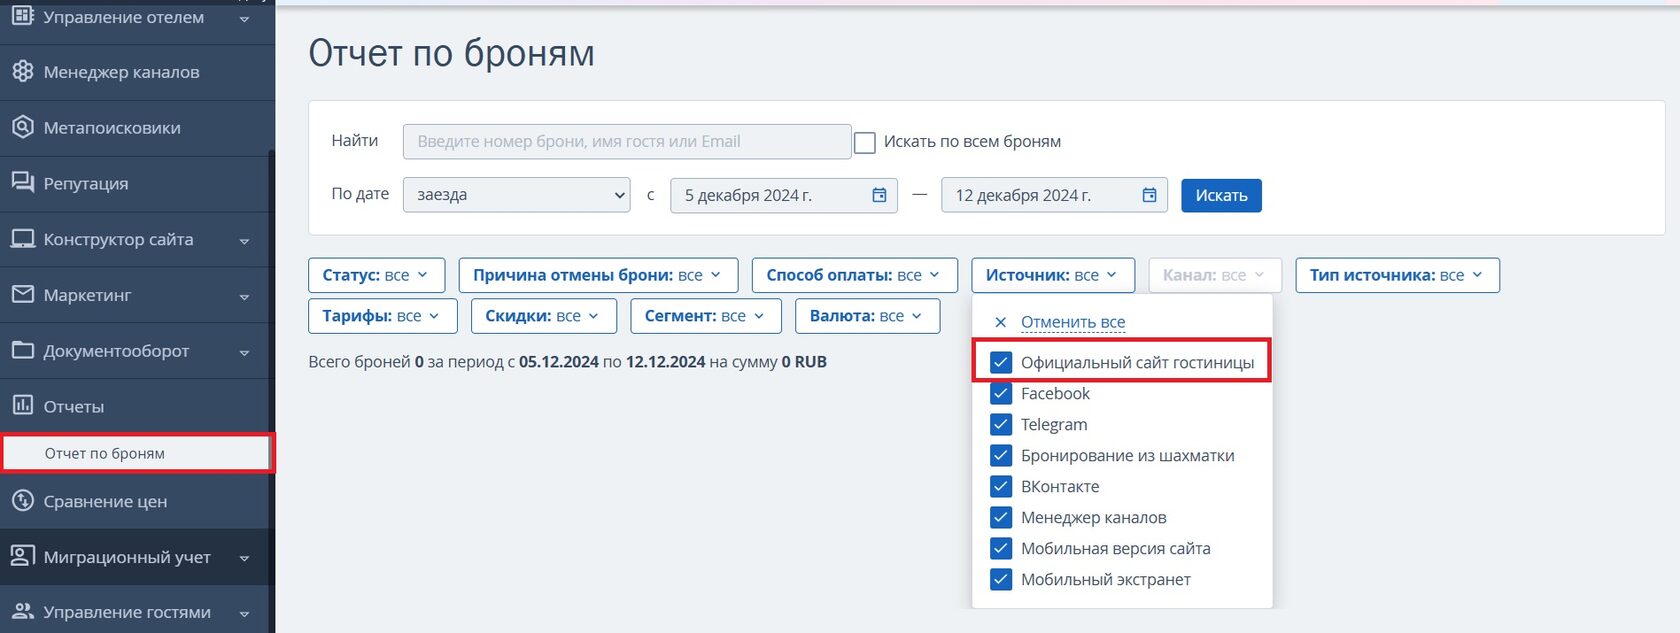
Task: Click the X icon beside Отменить все
Action: (1000, 322)
